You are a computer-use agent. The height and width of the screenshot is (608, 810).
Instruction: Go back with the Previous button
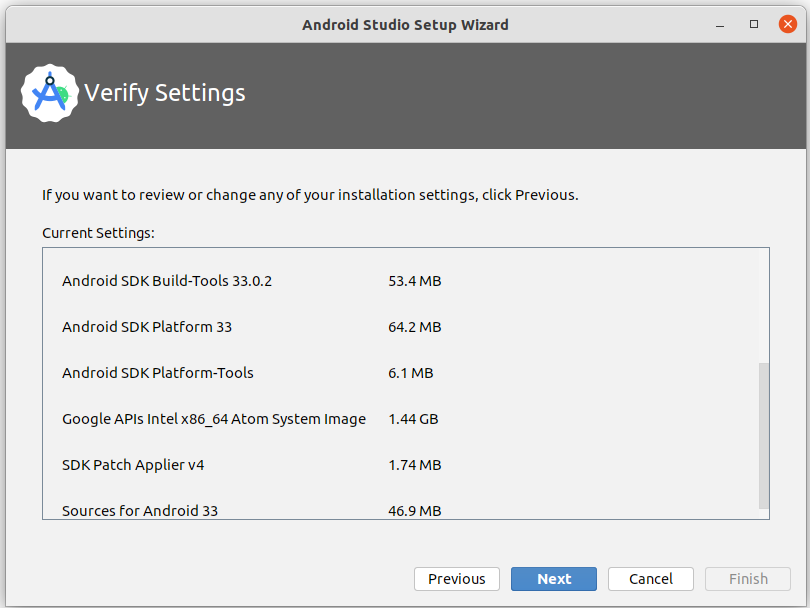coord(456,579)
